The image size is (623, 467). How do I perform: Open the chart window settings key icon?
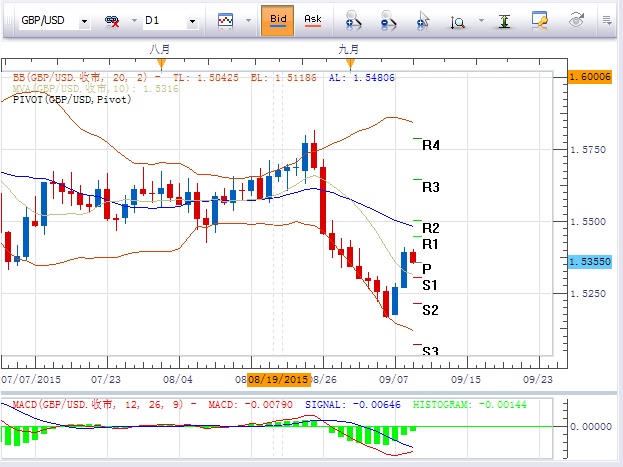pyautogui.click(x=540, y=20)
